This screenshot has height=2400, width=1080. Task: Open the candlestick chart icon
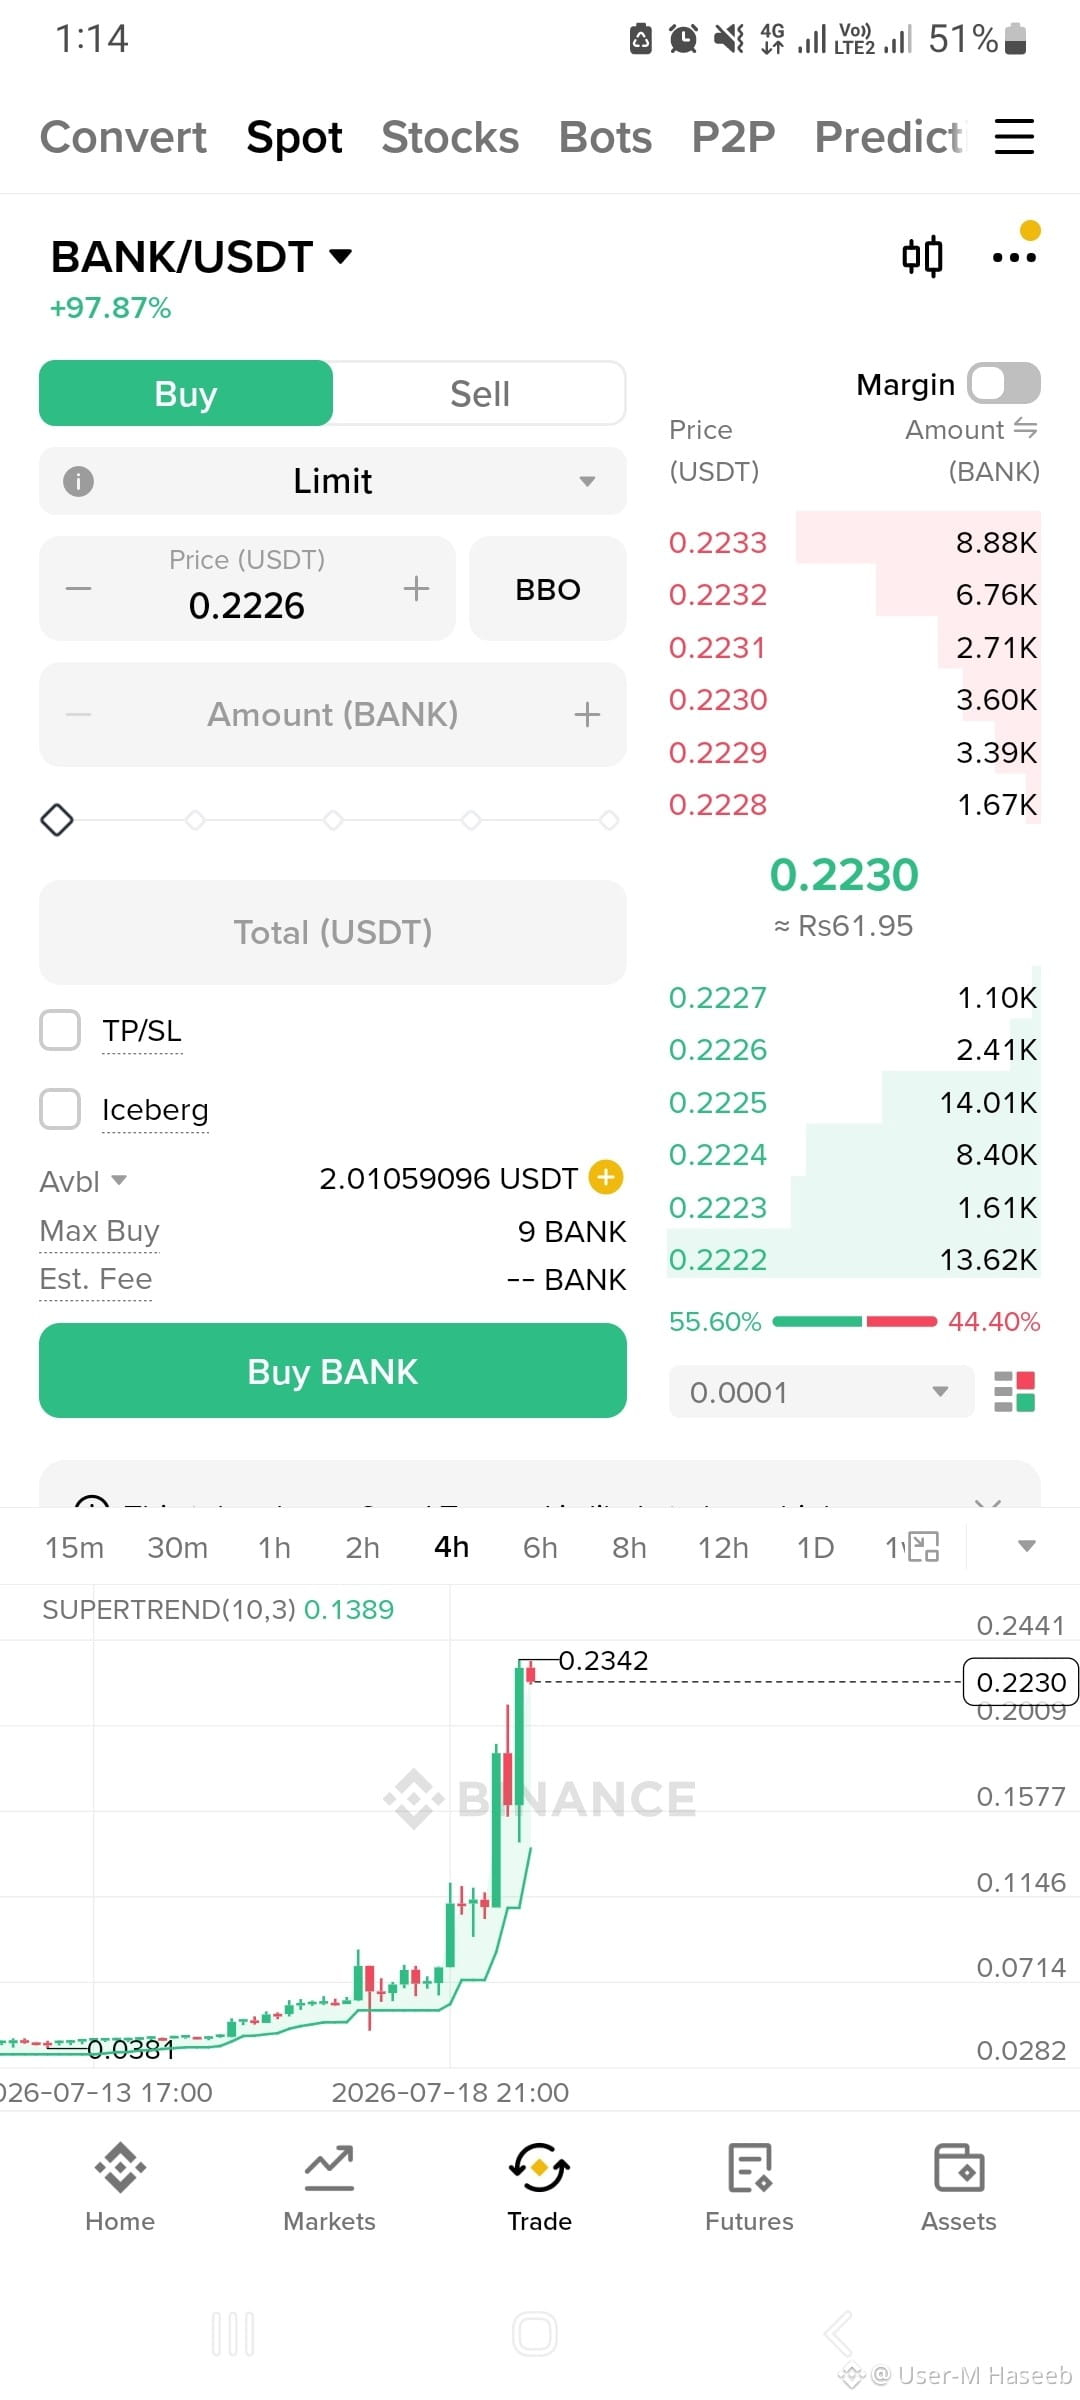click(x=922, y=256)
